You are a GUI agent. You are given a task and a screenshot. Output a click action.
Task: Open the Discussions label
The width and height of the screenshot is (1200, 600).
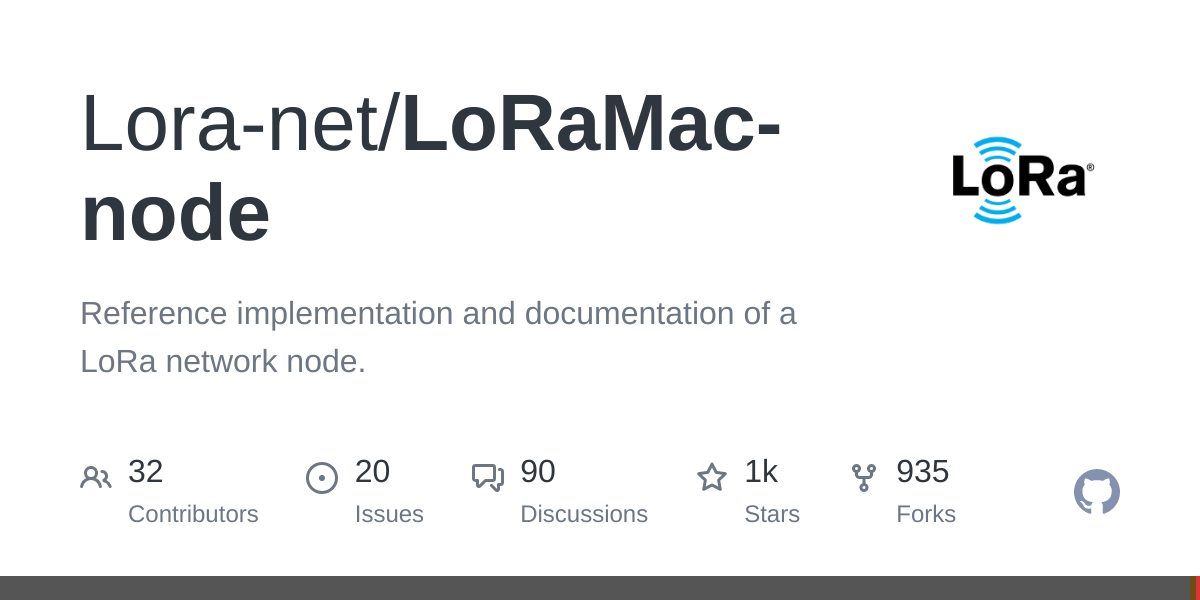(584, 514)
